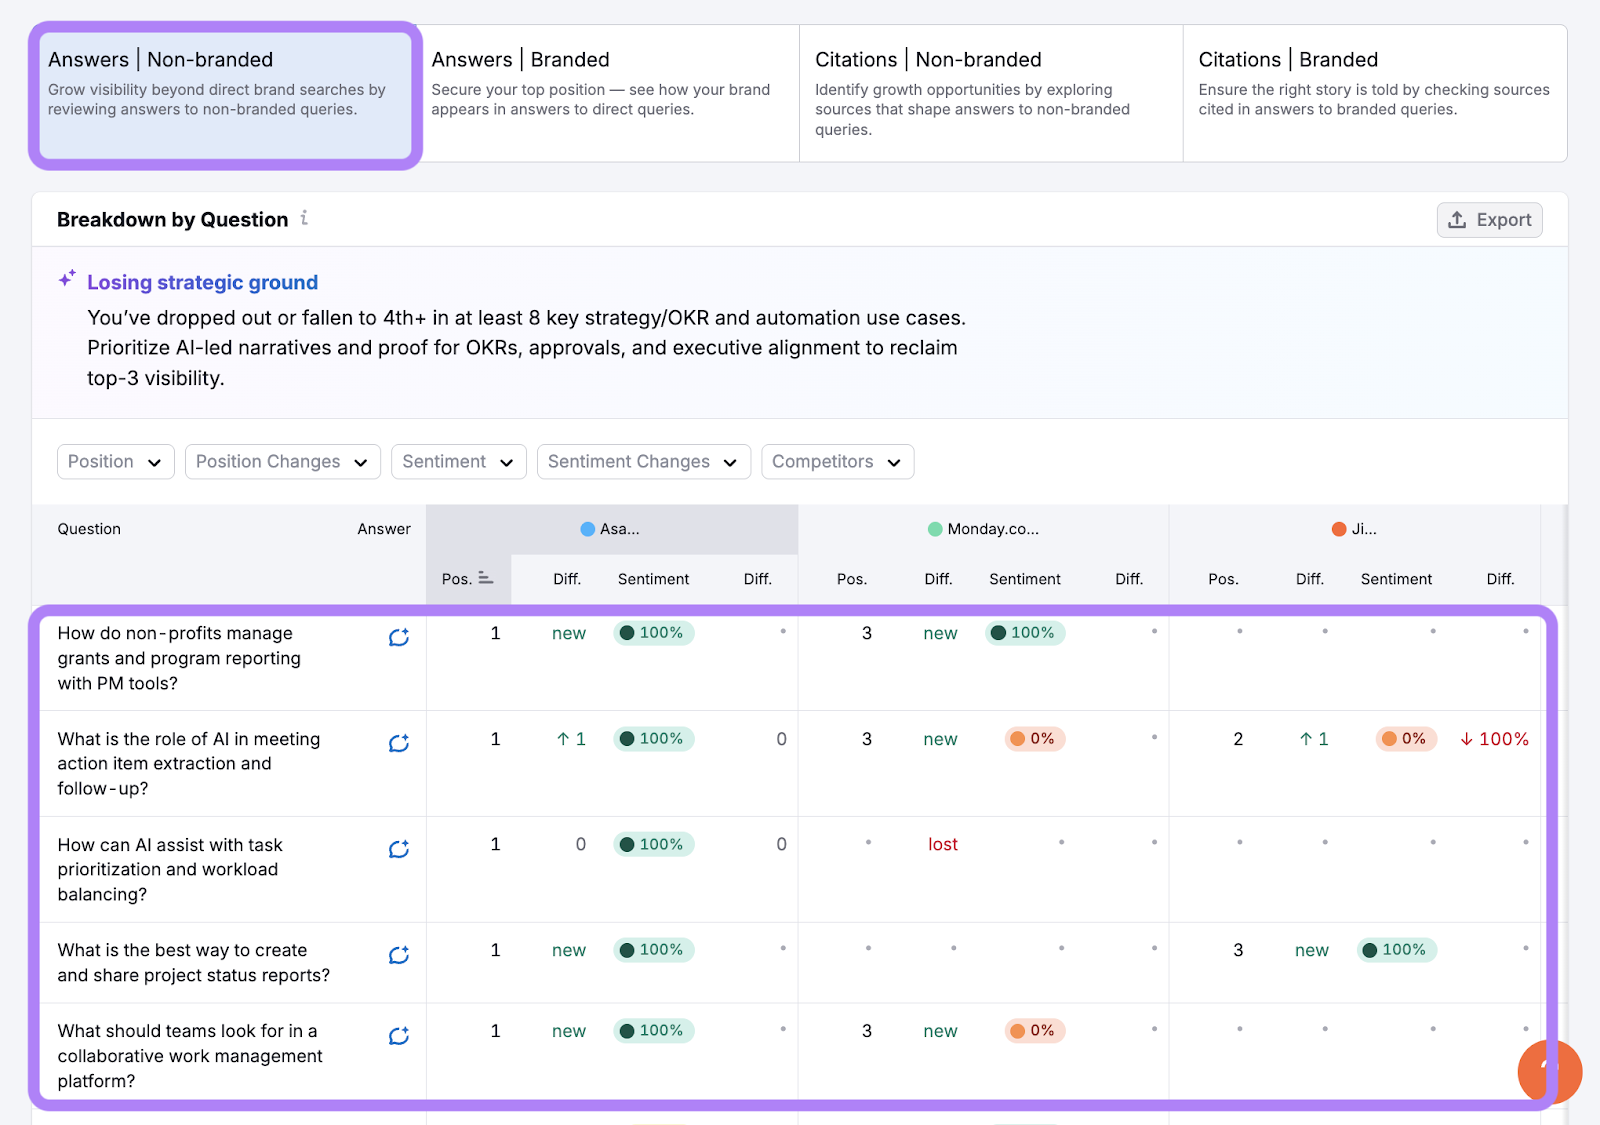The height and width of the screenshot is (1125, 1600).
Task: Click the blue Asana color dot
Action: [x=588, y=529]
